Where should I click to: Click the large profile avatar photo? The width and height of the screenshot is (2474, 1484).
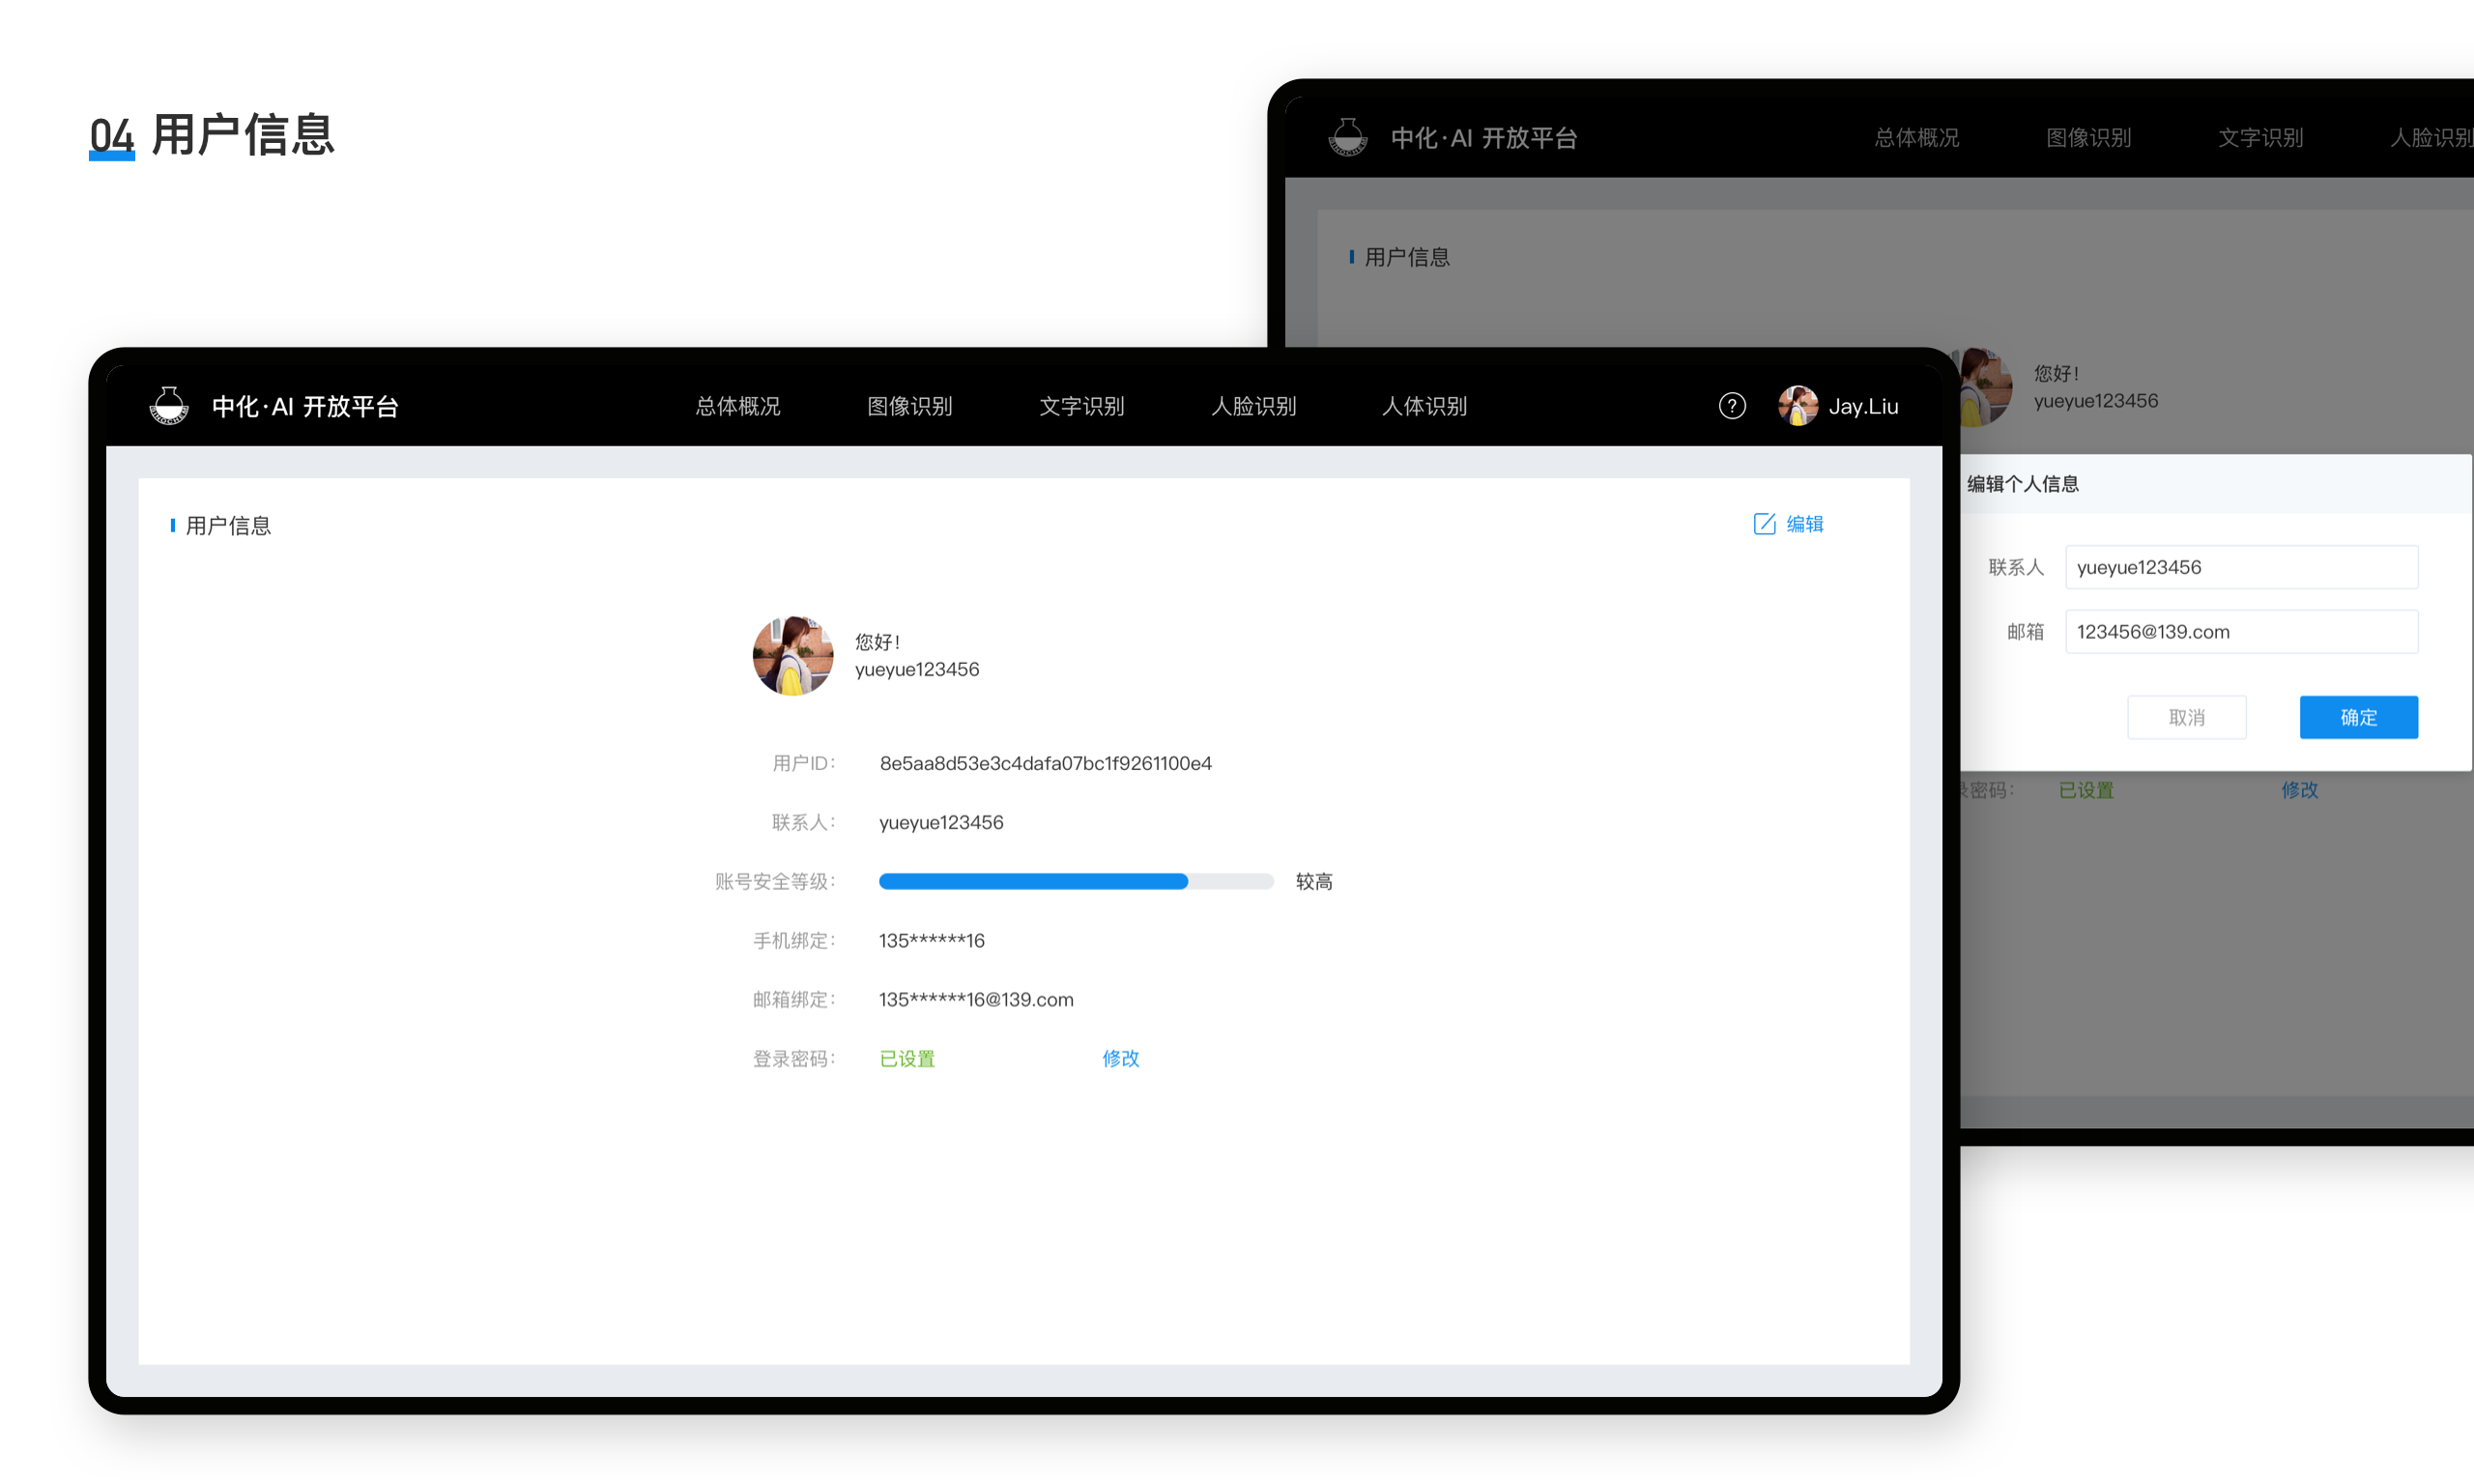point(793,656)
